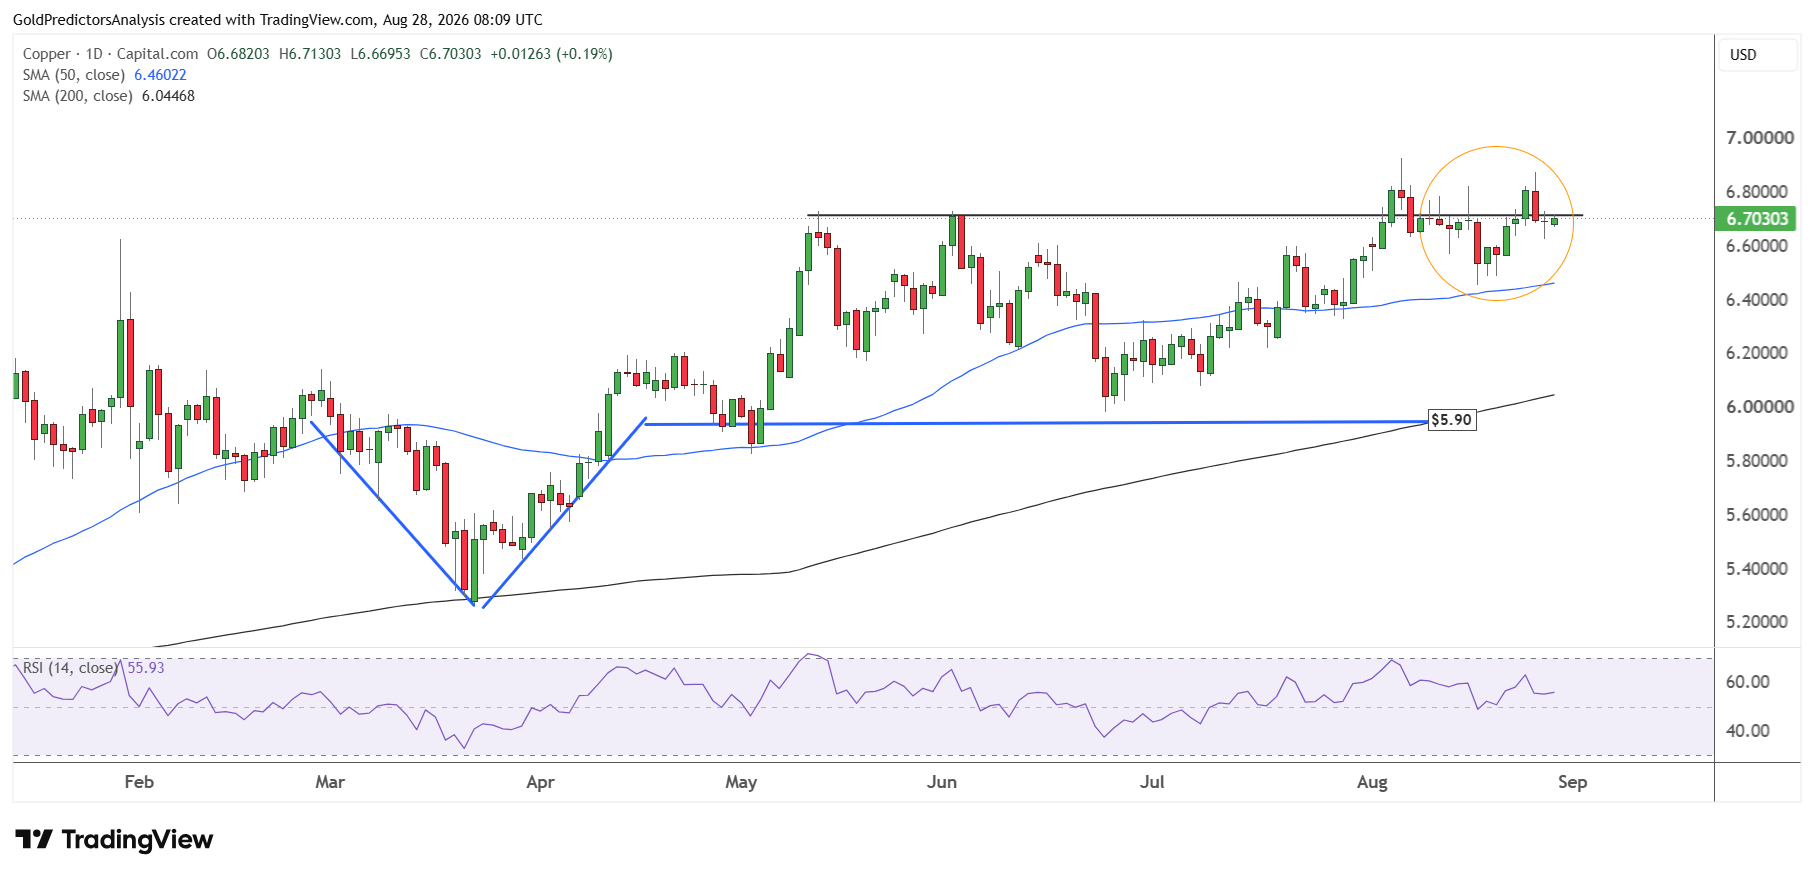Click the 6.40000 price axis label
1814x877 pixels.
(1759, 300)
